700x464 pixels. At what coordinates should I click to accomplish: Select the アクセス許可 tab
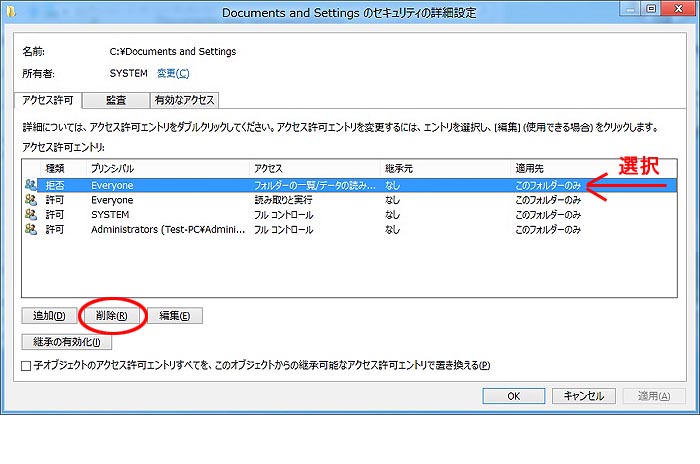[46, 100]
